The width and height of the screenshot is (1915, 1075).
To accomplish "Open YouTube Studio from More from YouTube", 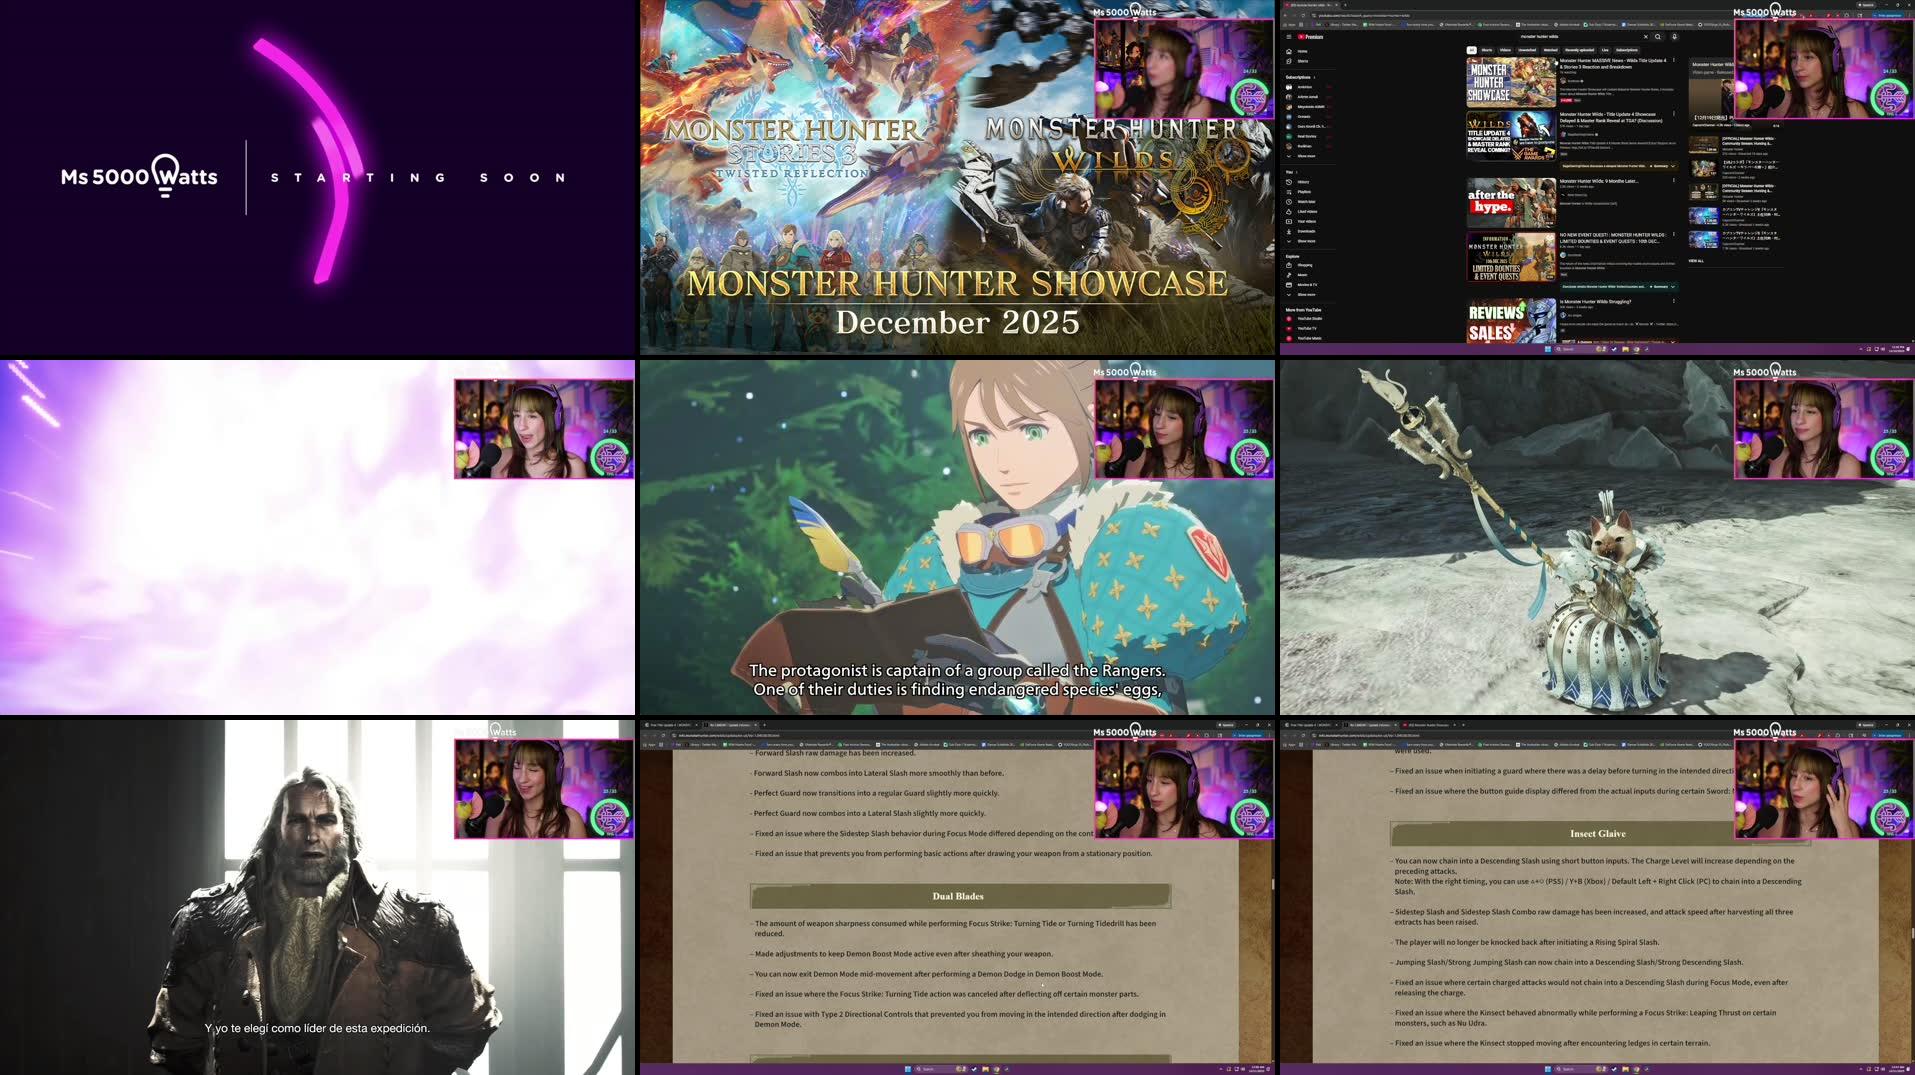I will click(1311, 318).
